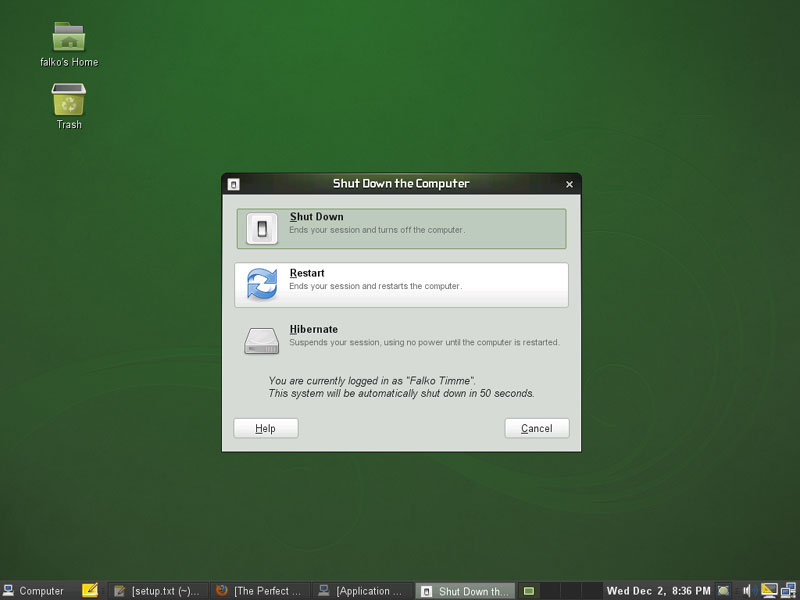The width and height of the screenshot is (800, 600).
Task: Click the blue Restart arrows icon
Action: [x=261, y=285]
